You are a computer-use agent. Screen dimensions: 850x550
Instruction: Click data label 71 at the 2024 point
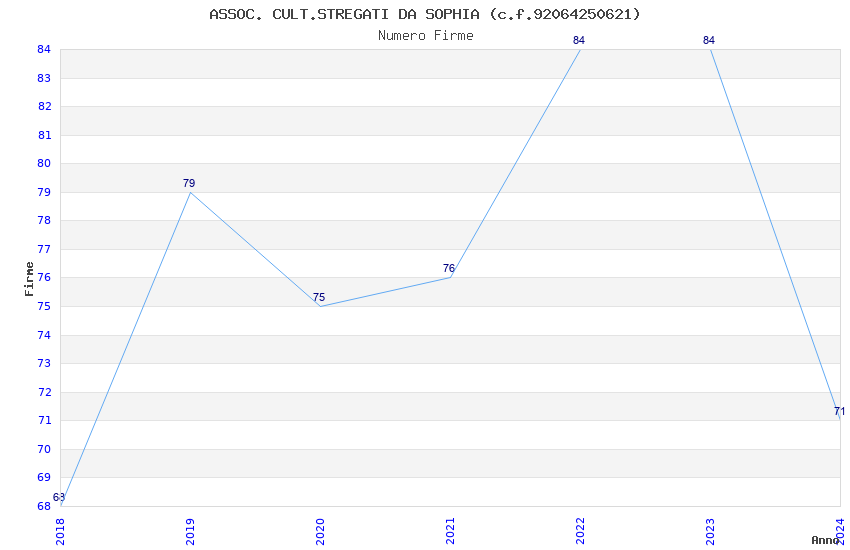[x=839, y=411]
